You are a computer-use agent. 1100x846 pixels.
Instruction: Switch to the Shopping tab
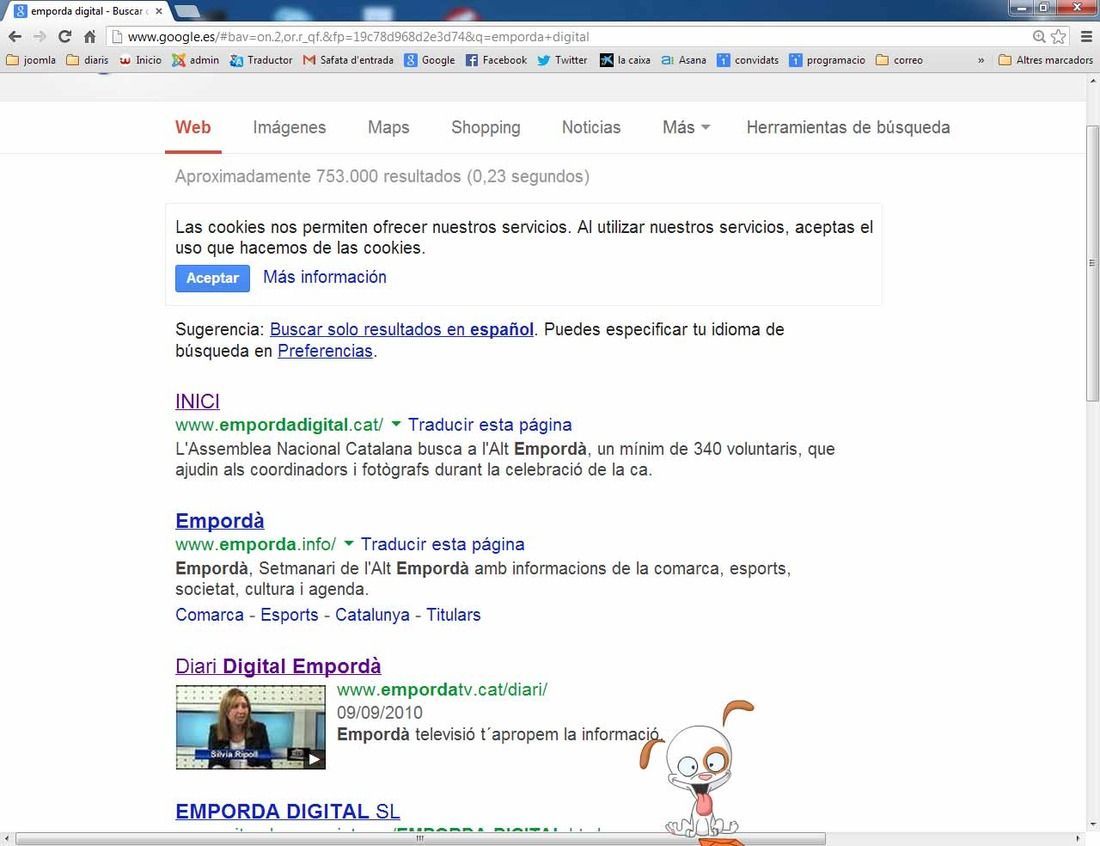point(485,127)
